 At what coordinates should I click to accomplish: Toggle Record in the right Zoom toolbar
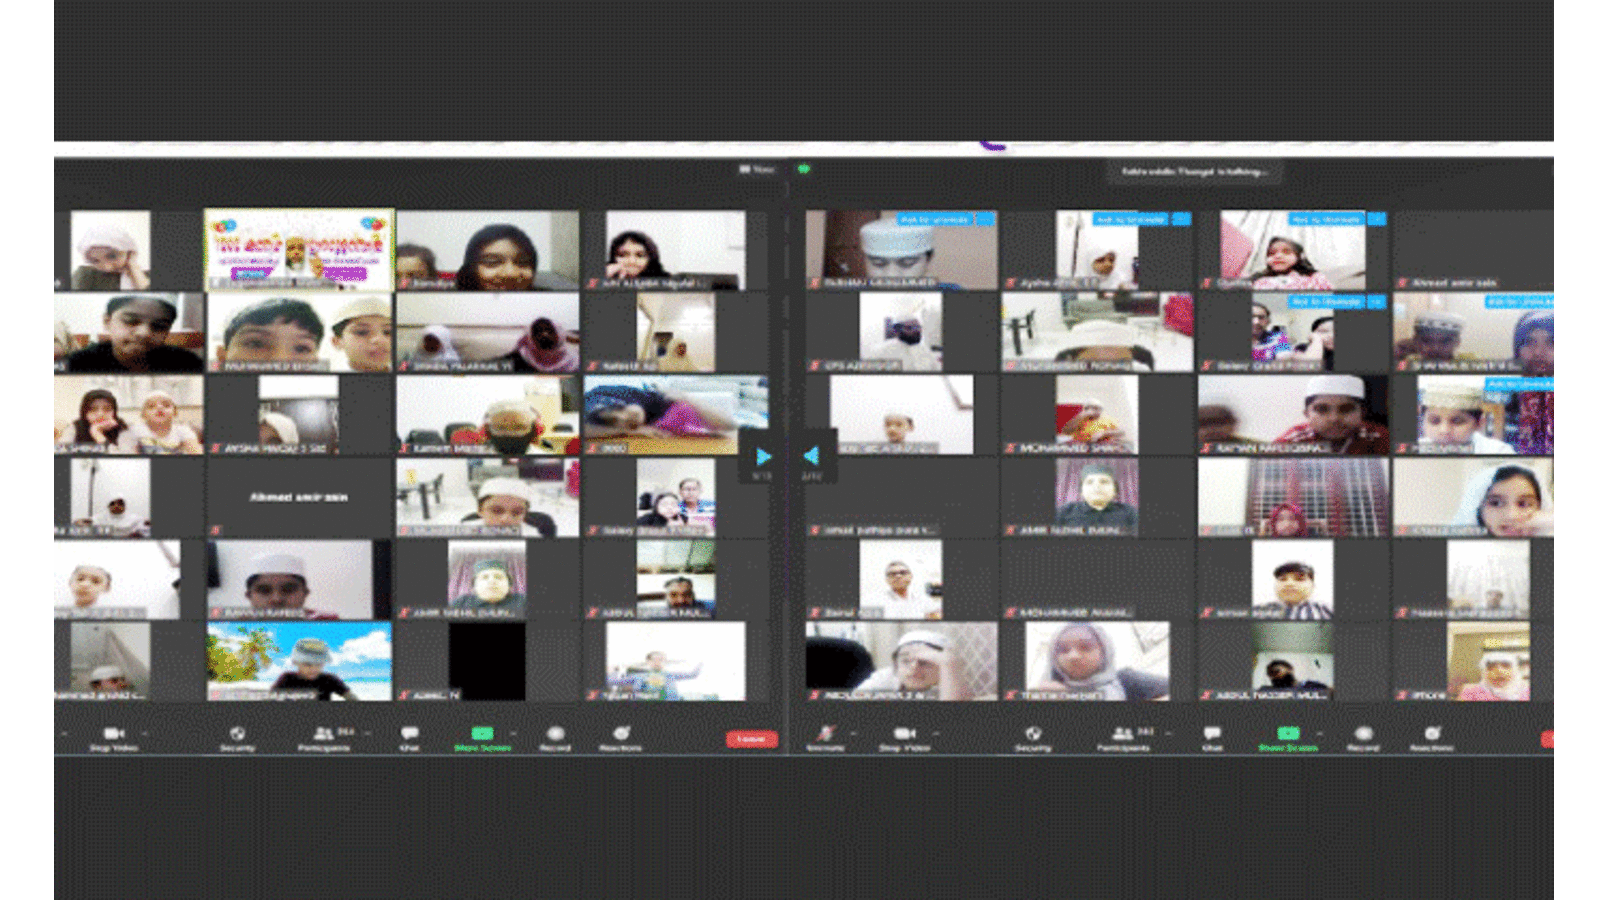(x=1362, y=735)
